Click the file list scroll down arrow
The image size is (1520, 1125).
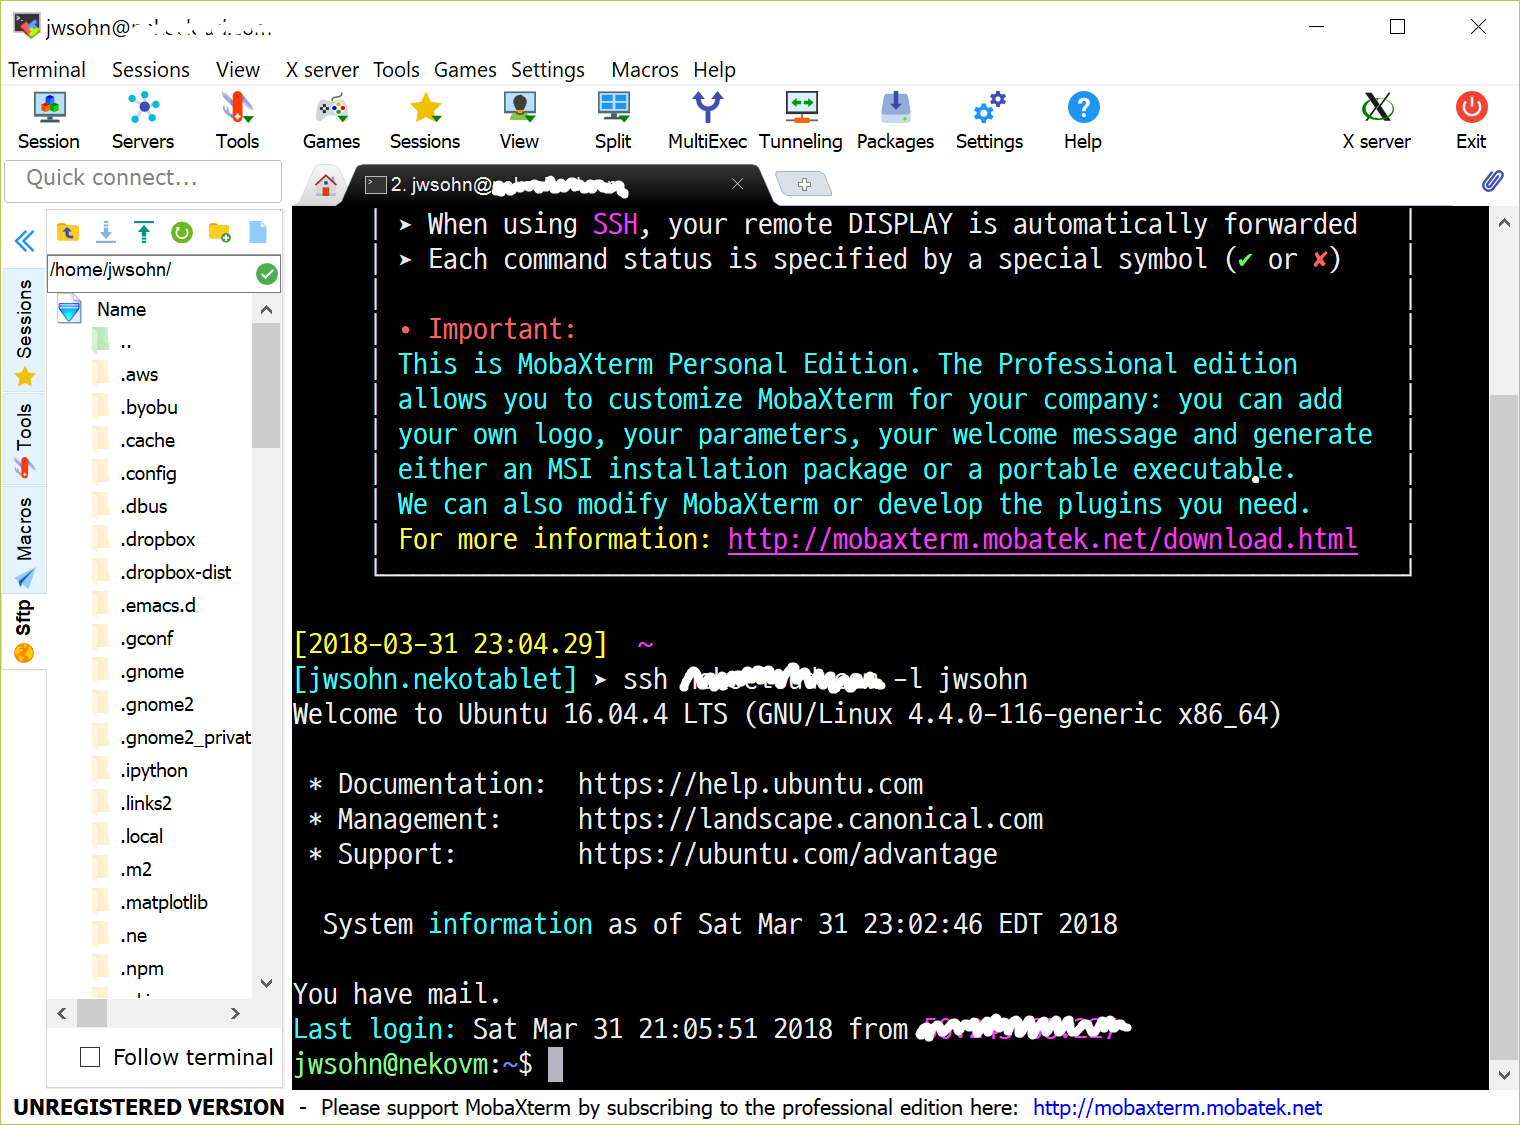coord(266,983)
